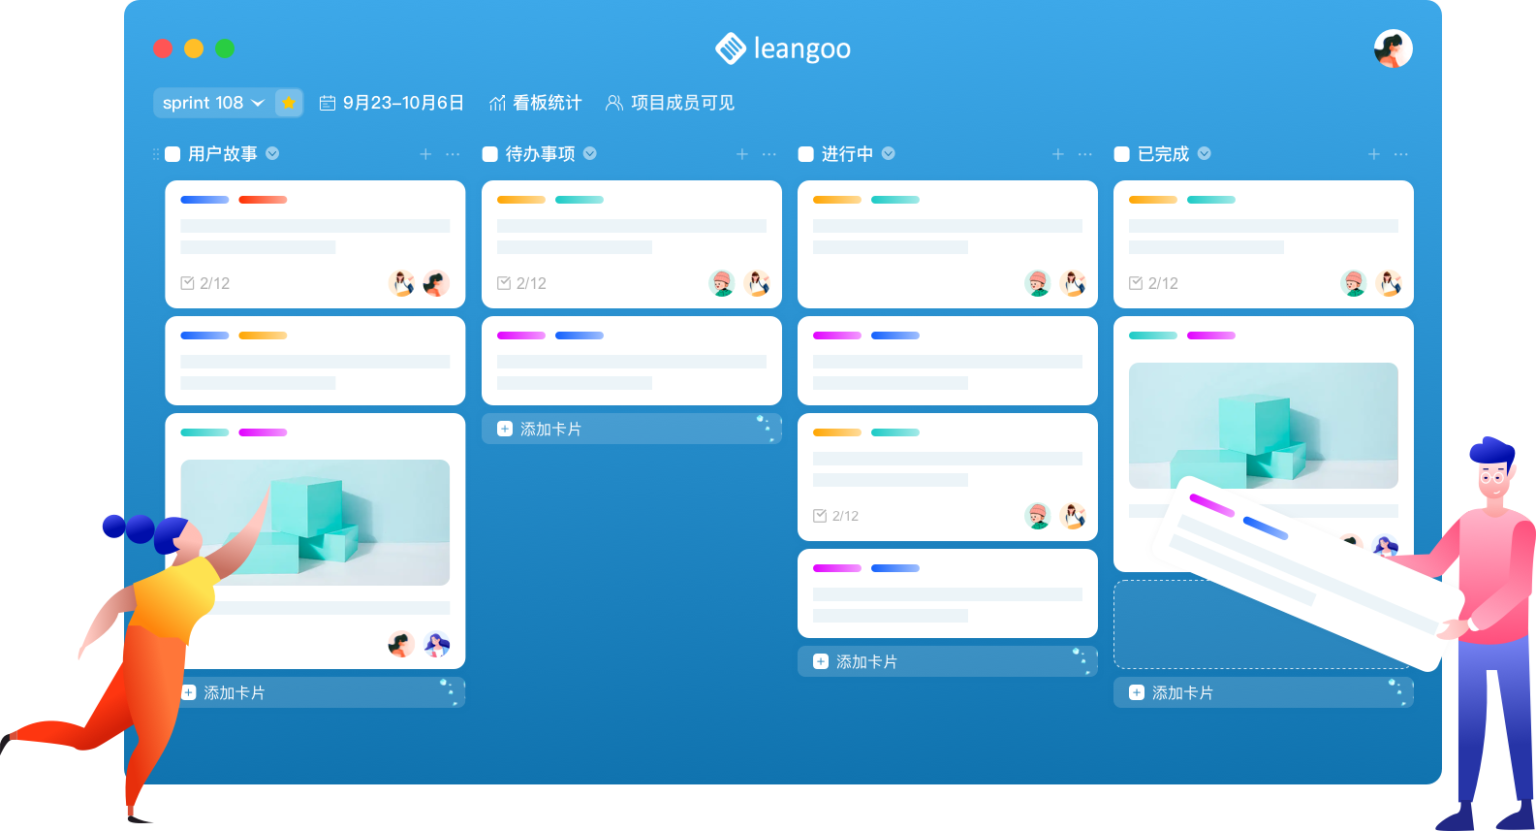Open the ... menu icon on 已完成 column

pyautogui.click(x=1400, y=154)
